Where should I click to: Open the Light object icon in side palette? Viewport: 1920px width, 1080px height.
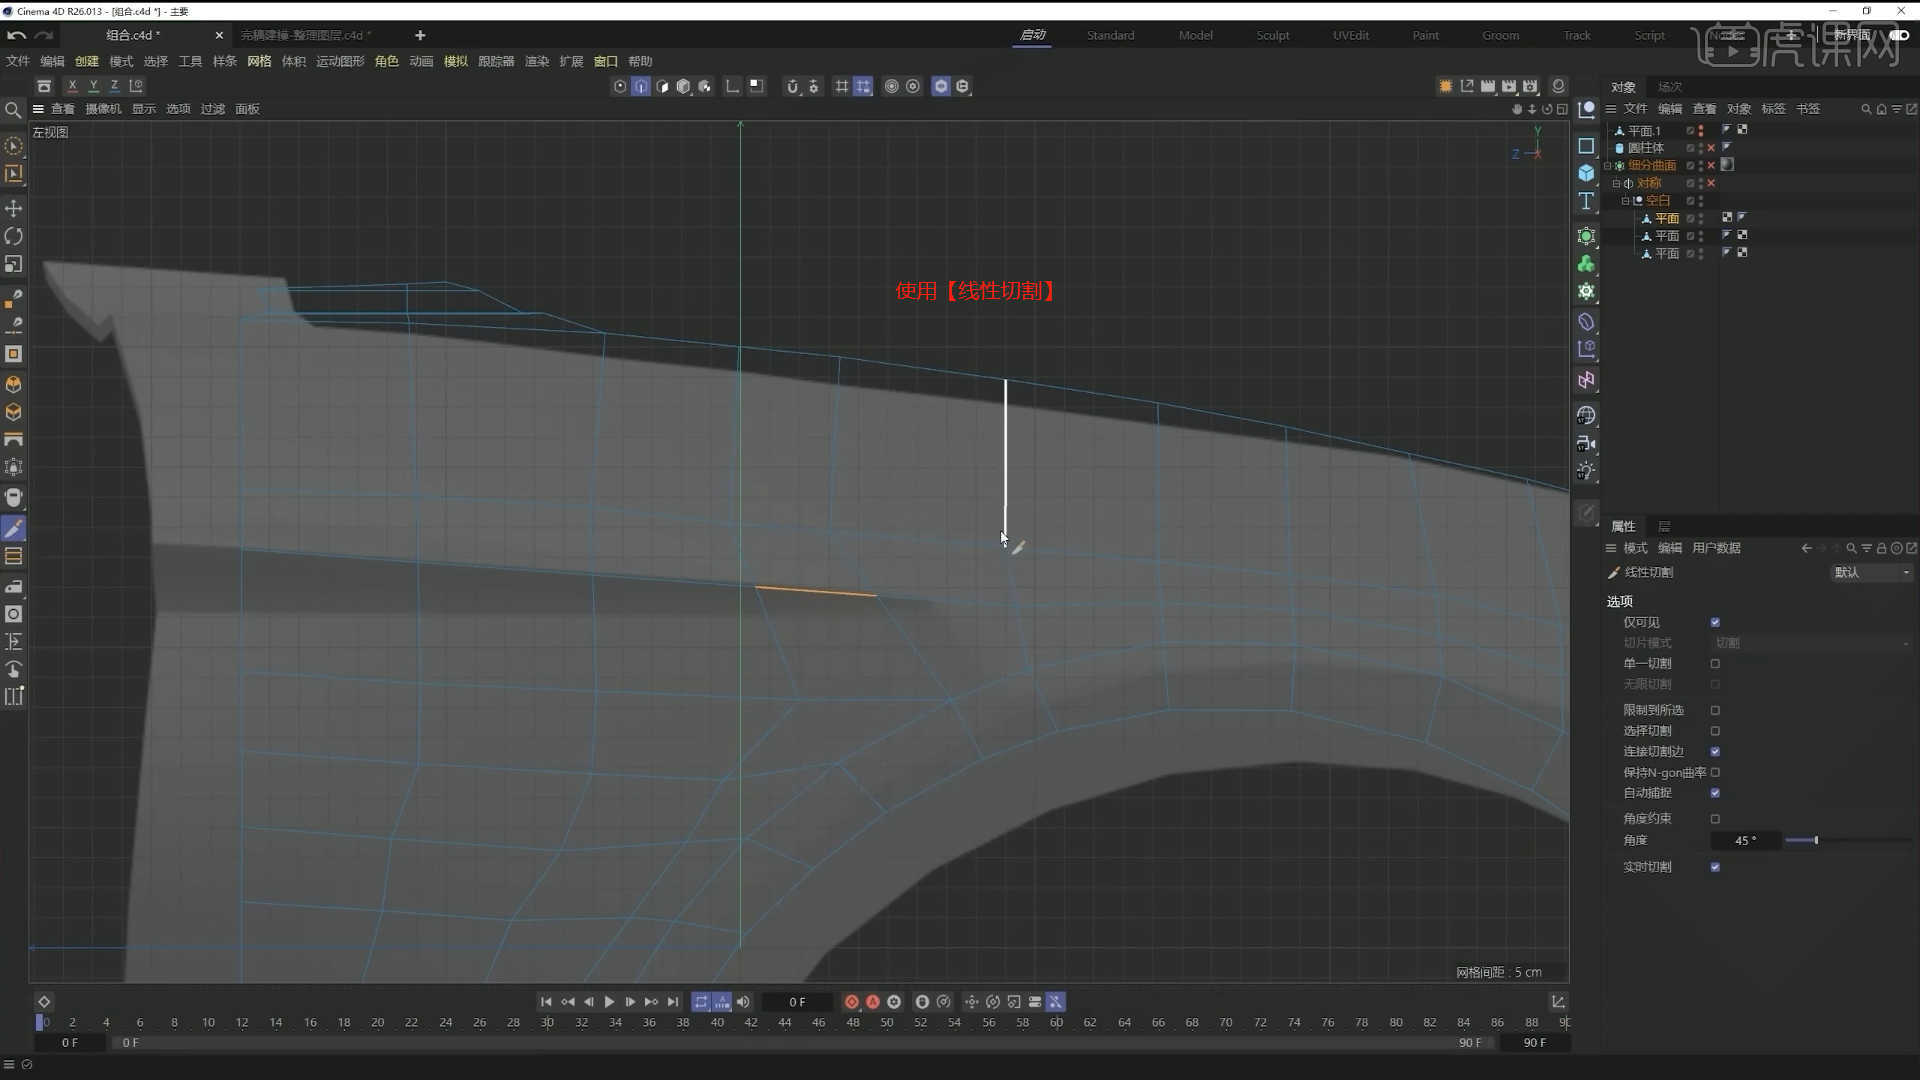(x=1586, y=471)
